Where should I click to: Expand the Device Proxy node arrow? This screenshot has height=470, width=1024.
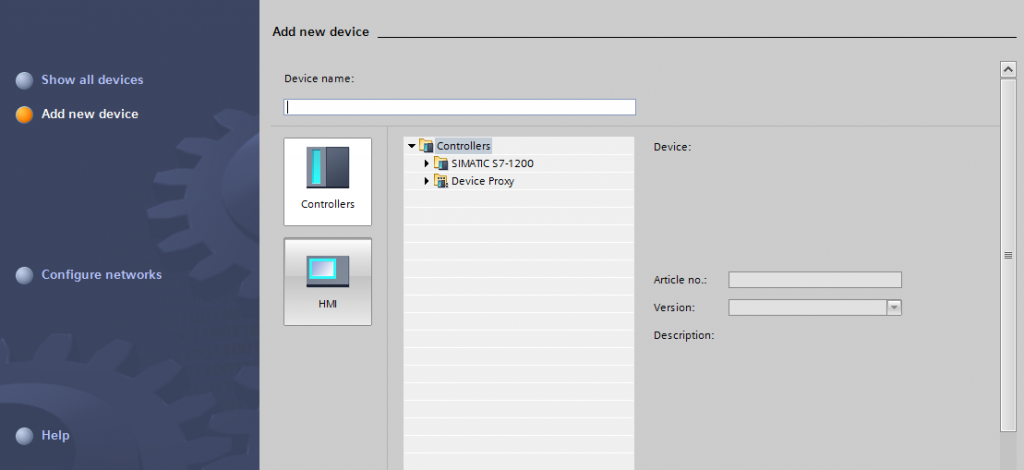click(x=427, y=181)
